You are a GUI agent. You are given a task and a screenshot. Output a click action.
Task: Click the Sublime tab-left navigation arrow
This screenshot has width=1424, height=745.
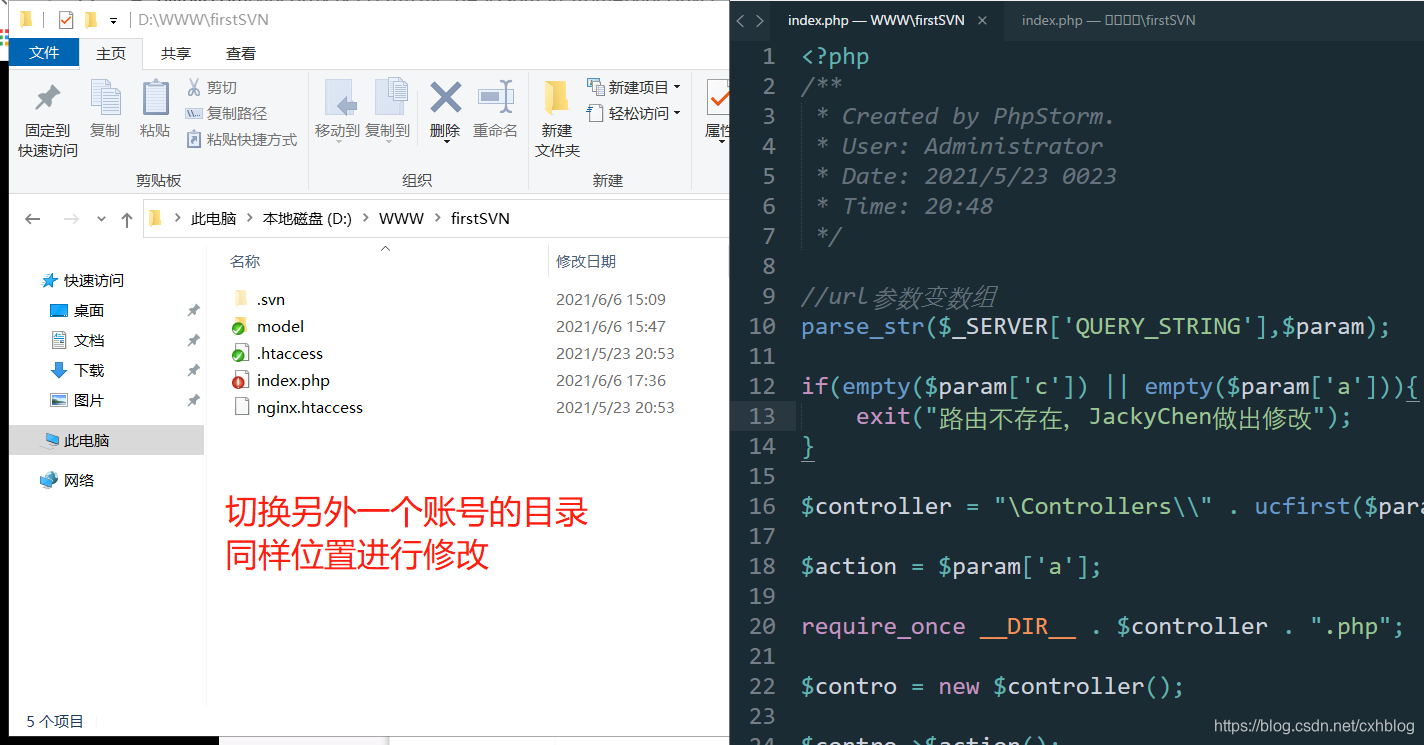[x=741, y=20]
